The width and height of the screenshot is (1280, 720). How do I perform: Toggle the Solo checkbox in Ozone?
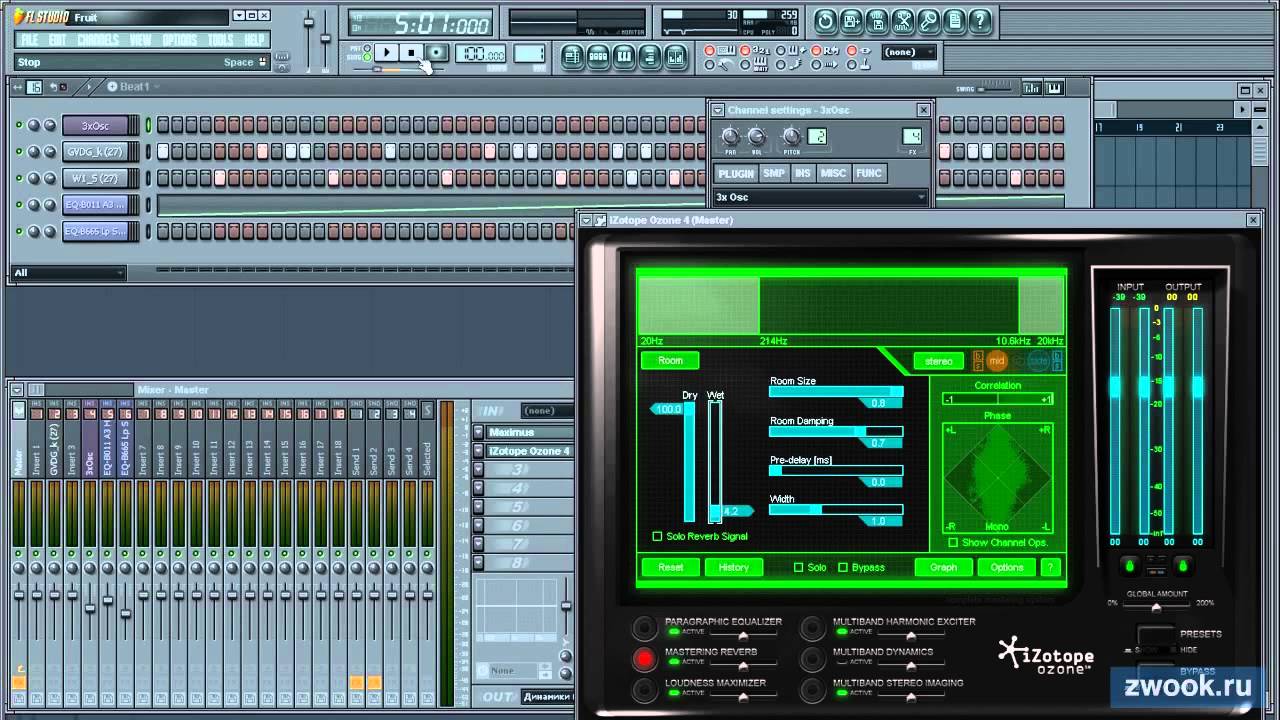798,567
